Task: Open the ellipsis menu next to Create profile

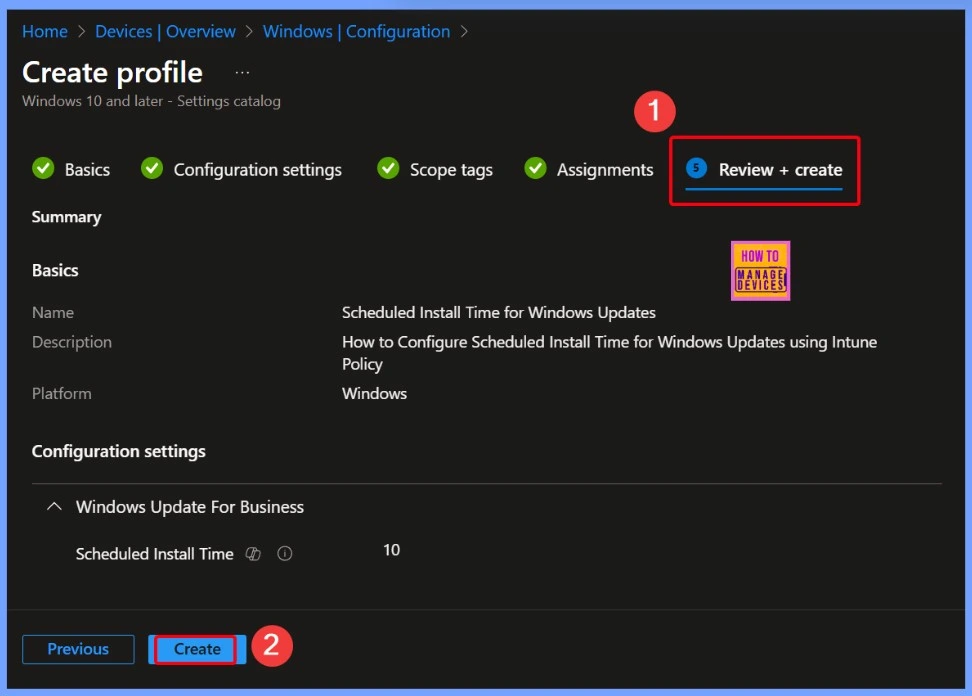Action: point(242,73)
